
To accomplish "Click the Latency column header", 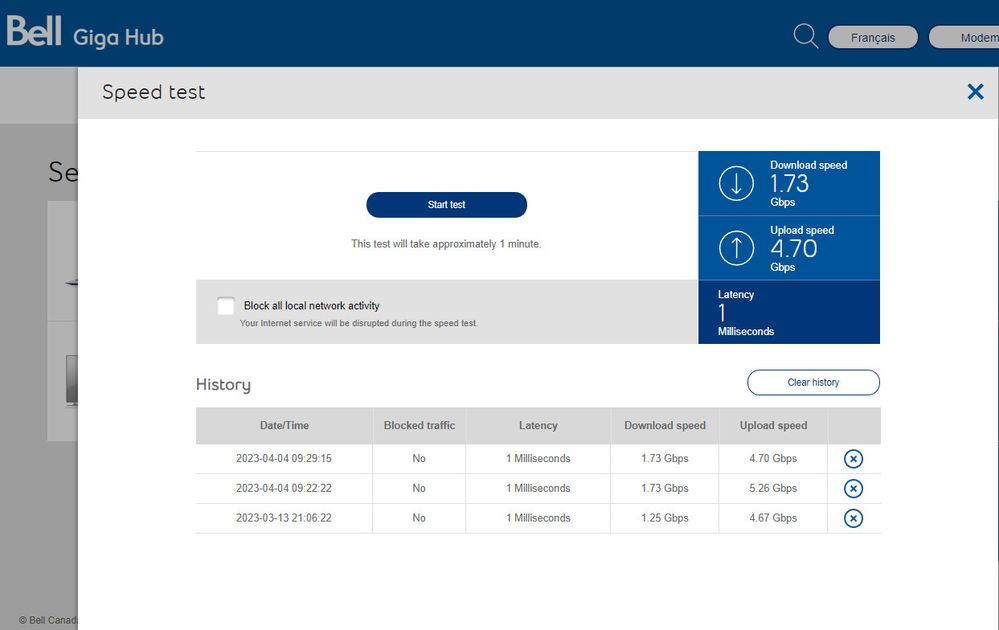I will coord(538,426).
